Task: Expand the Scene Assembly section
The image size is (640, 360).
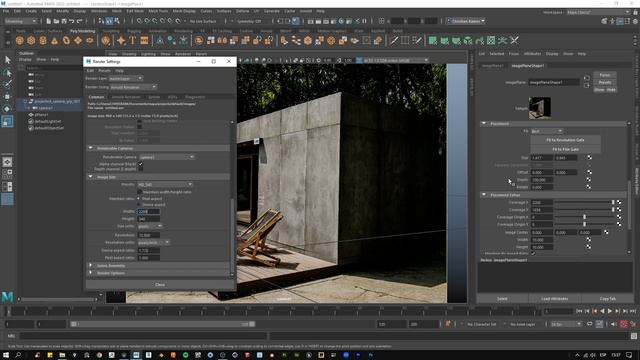Action: [91, 265]
